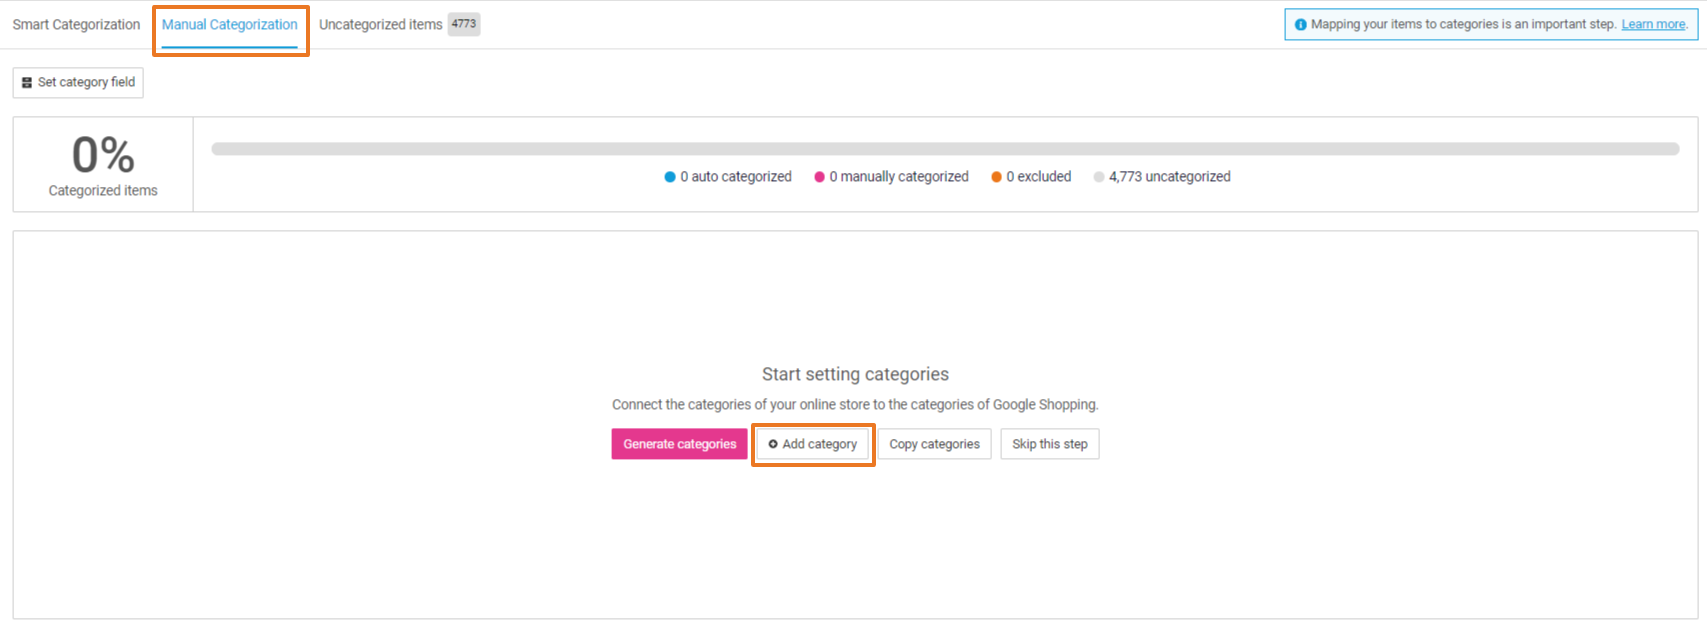Switch to the Smart Categorization tab
This screenshot has width=1707, height=626.
point(76,25)
